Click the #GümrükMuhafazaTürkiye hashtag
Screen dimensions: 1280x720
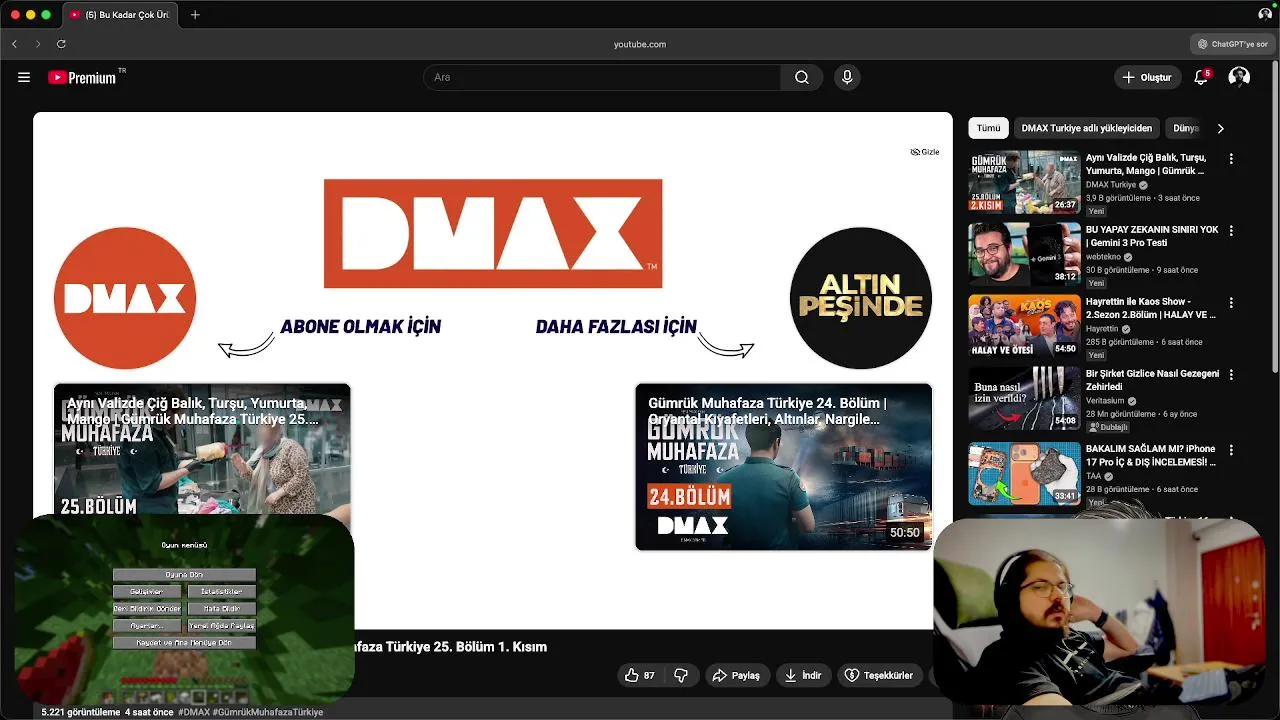pos(268,712)
